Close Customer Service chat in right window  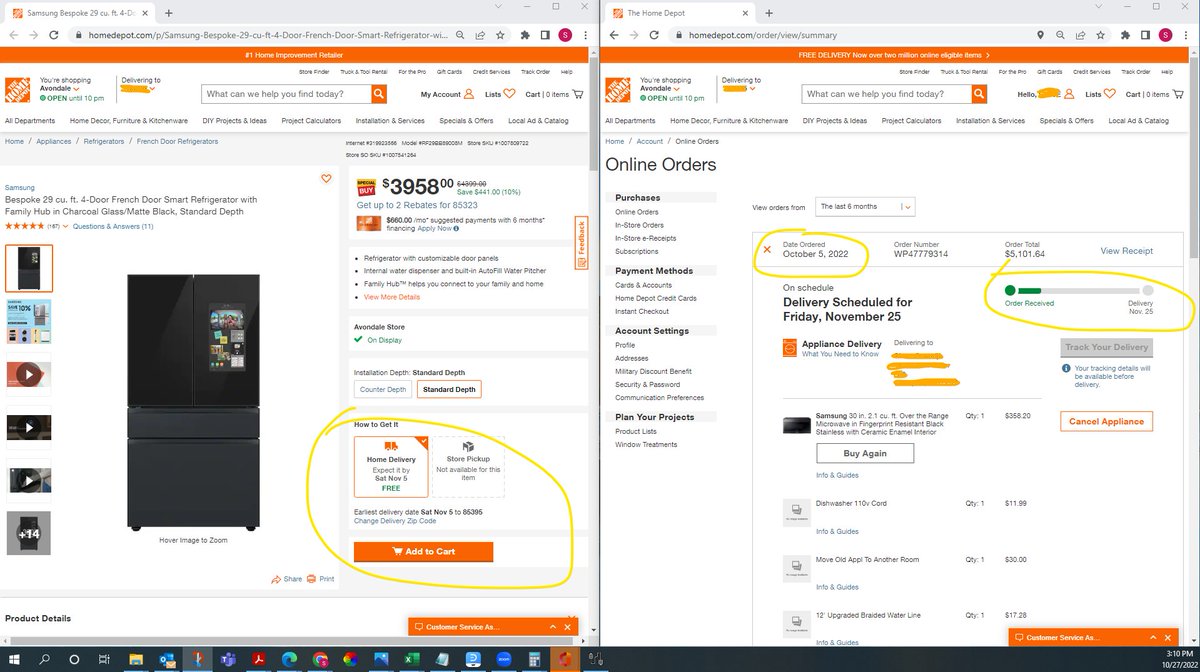1170,637
